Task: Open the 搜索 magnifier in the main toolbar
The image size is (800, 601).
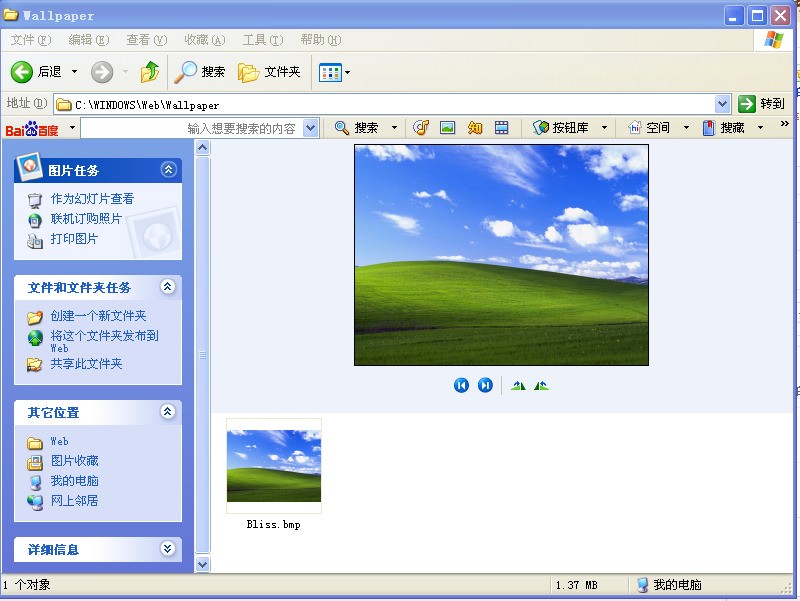Action: click(x=199, y=72)
